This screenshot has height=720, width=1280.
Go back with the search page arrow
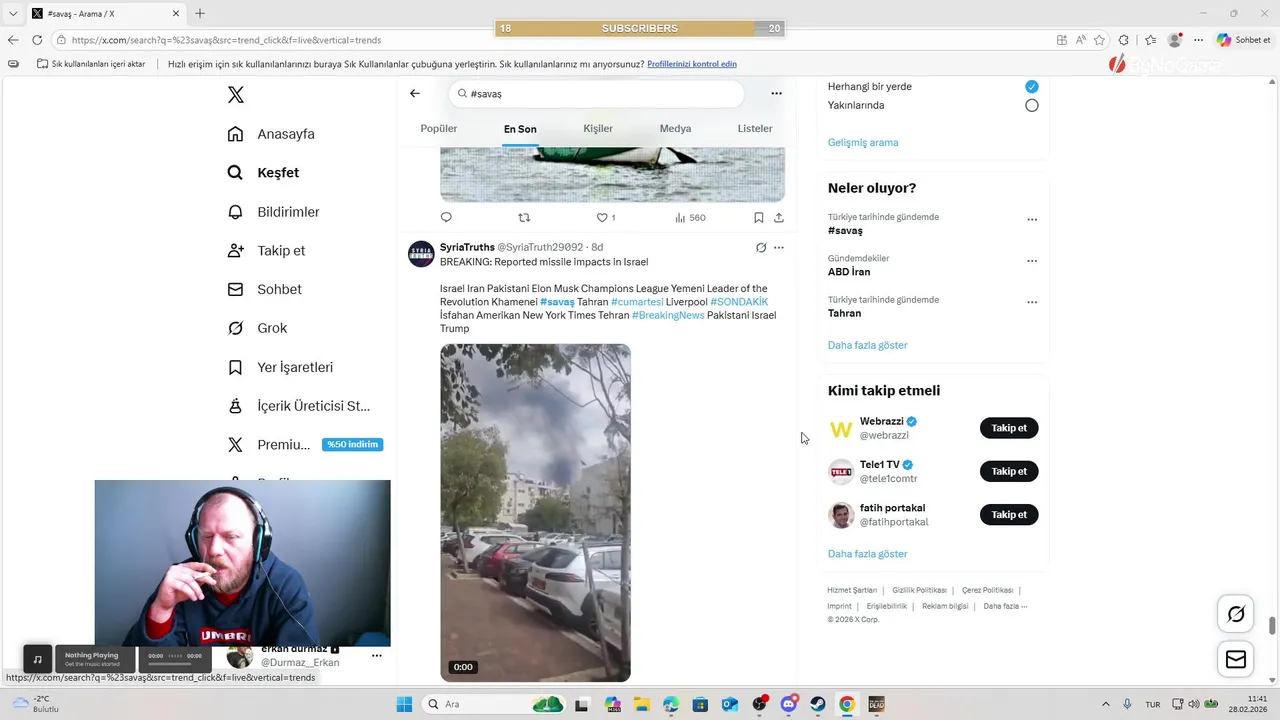pos(415,93)
